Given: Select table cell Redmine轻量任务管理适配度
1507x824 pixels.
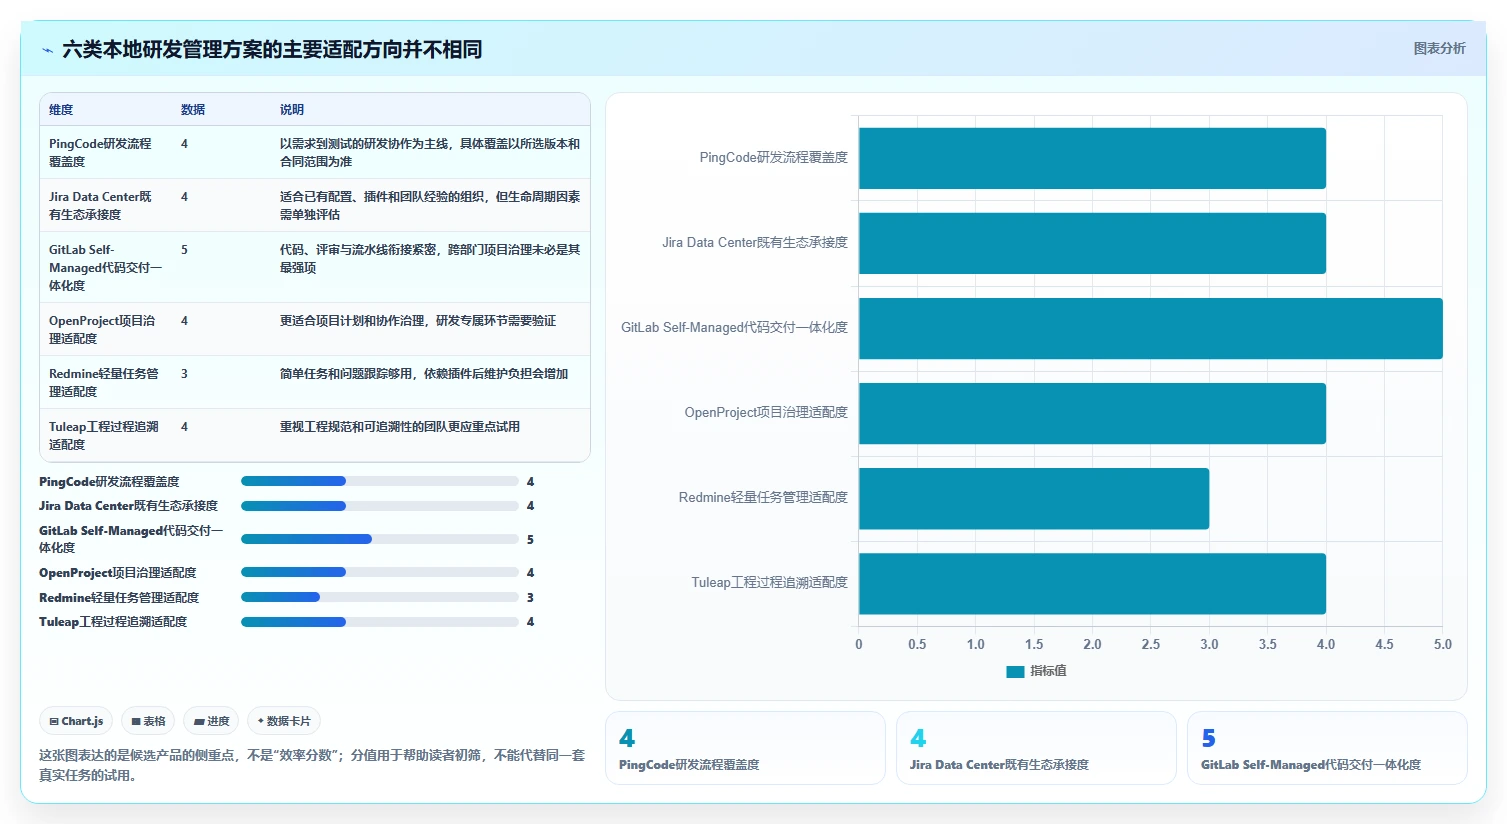Looking at the screenshot, I should pyautogui.click(x=104, y=382).
